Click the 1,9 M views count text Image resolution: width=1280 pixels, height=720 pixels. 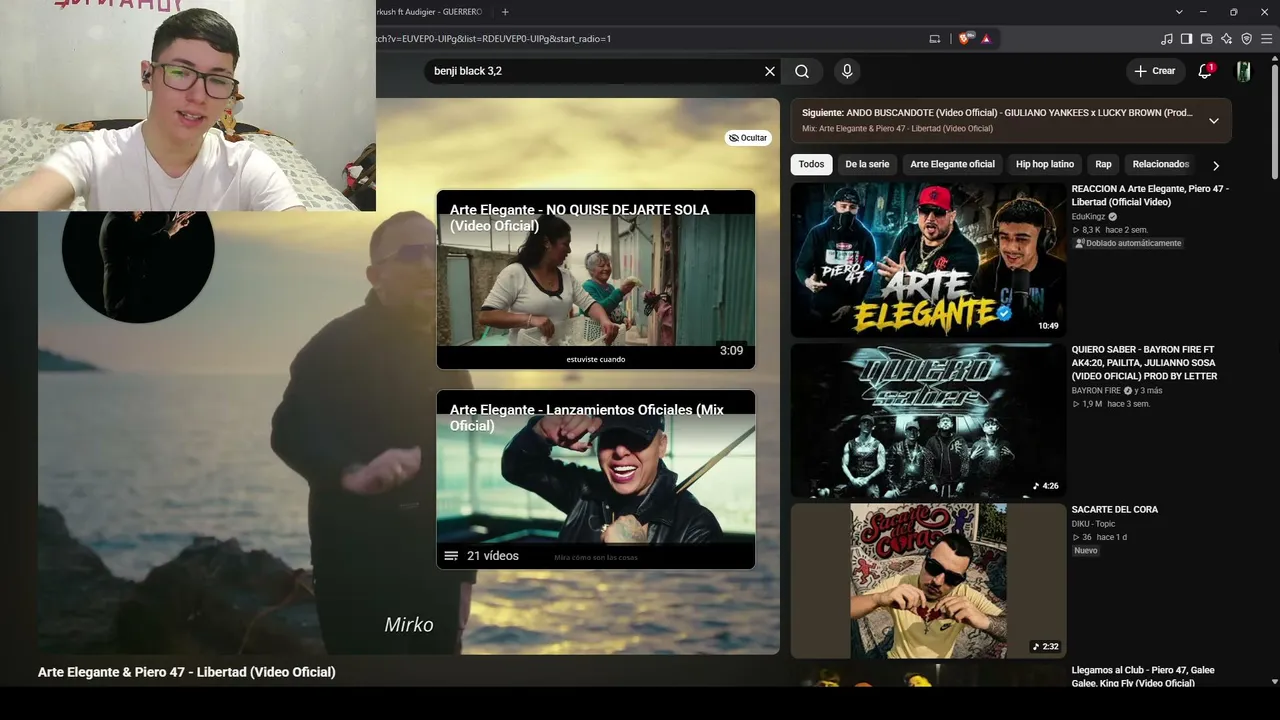pos(1092,404)
